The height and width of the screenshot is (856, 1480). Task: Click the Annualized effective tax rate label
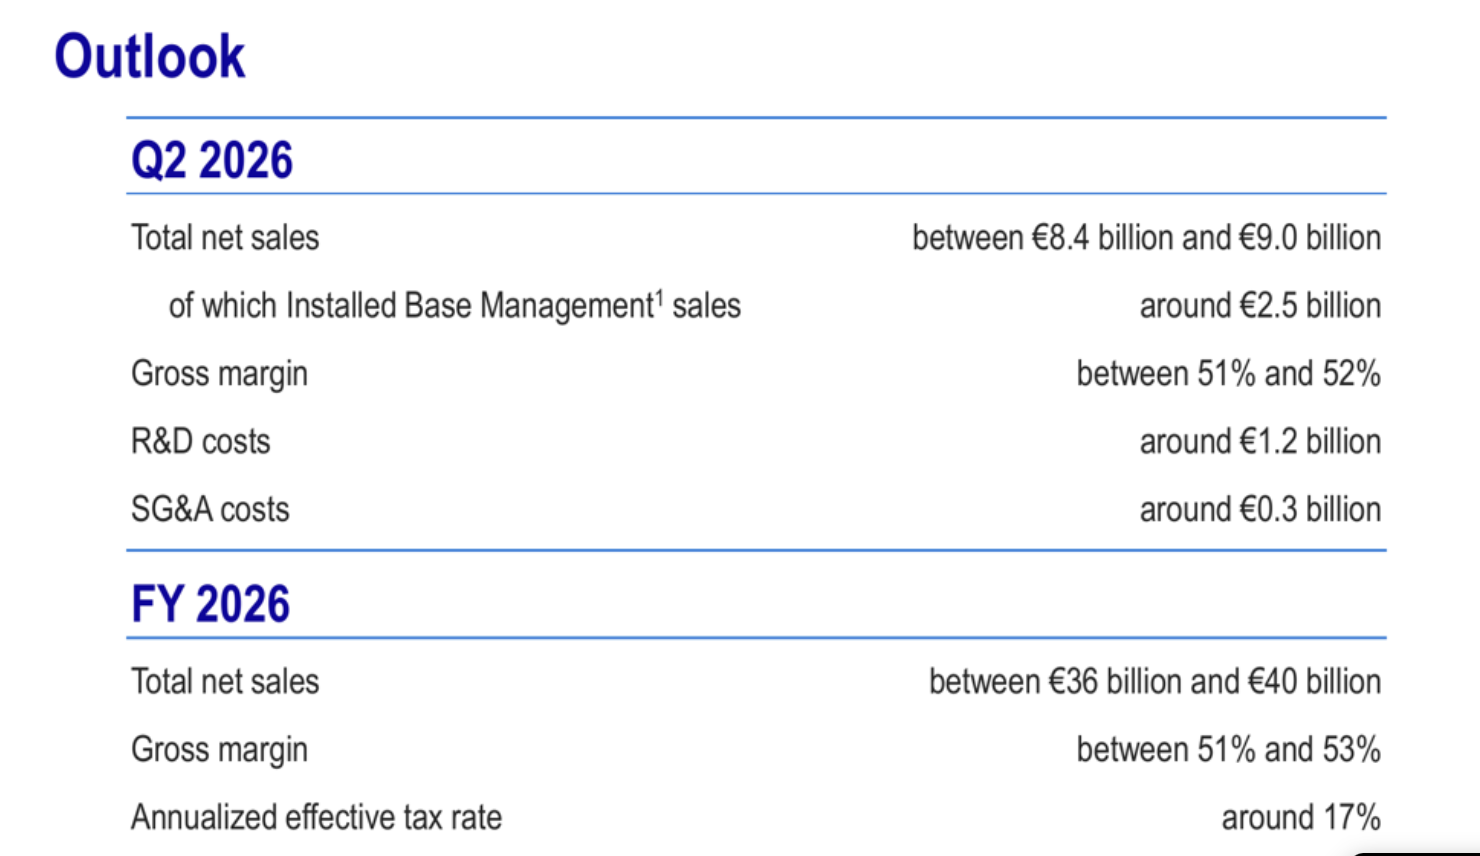[x=316, y=818]
